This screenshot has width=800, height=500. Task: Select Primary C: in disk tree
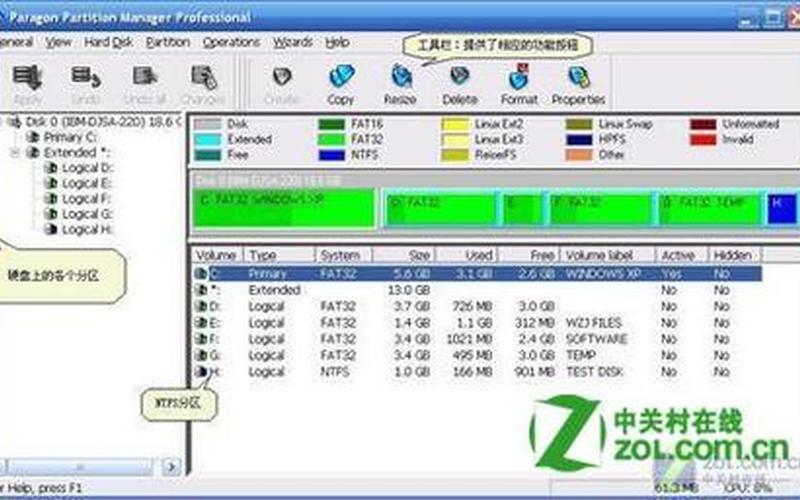pyautogui.click(x=70, y=137)
